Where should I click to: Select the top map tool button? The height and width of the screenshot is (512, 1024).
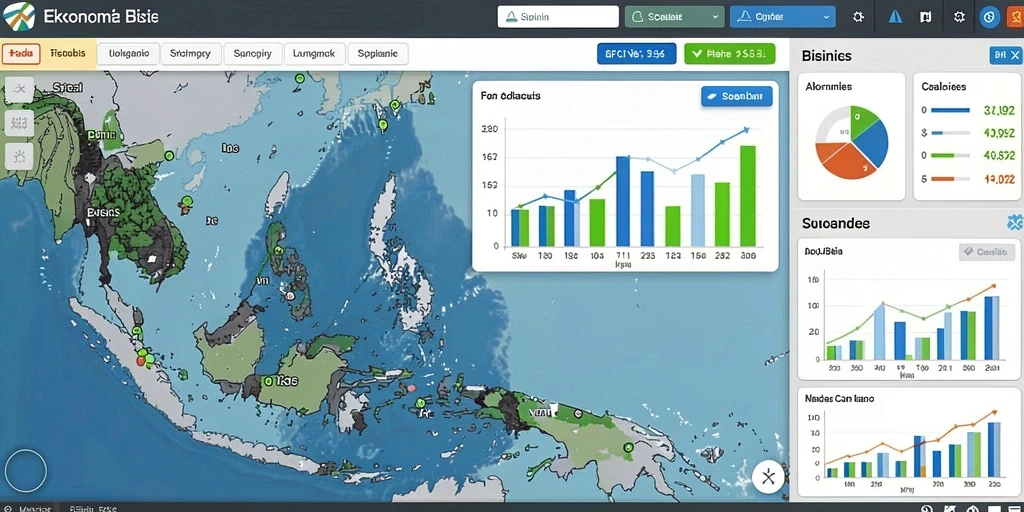tap(19, 89)
